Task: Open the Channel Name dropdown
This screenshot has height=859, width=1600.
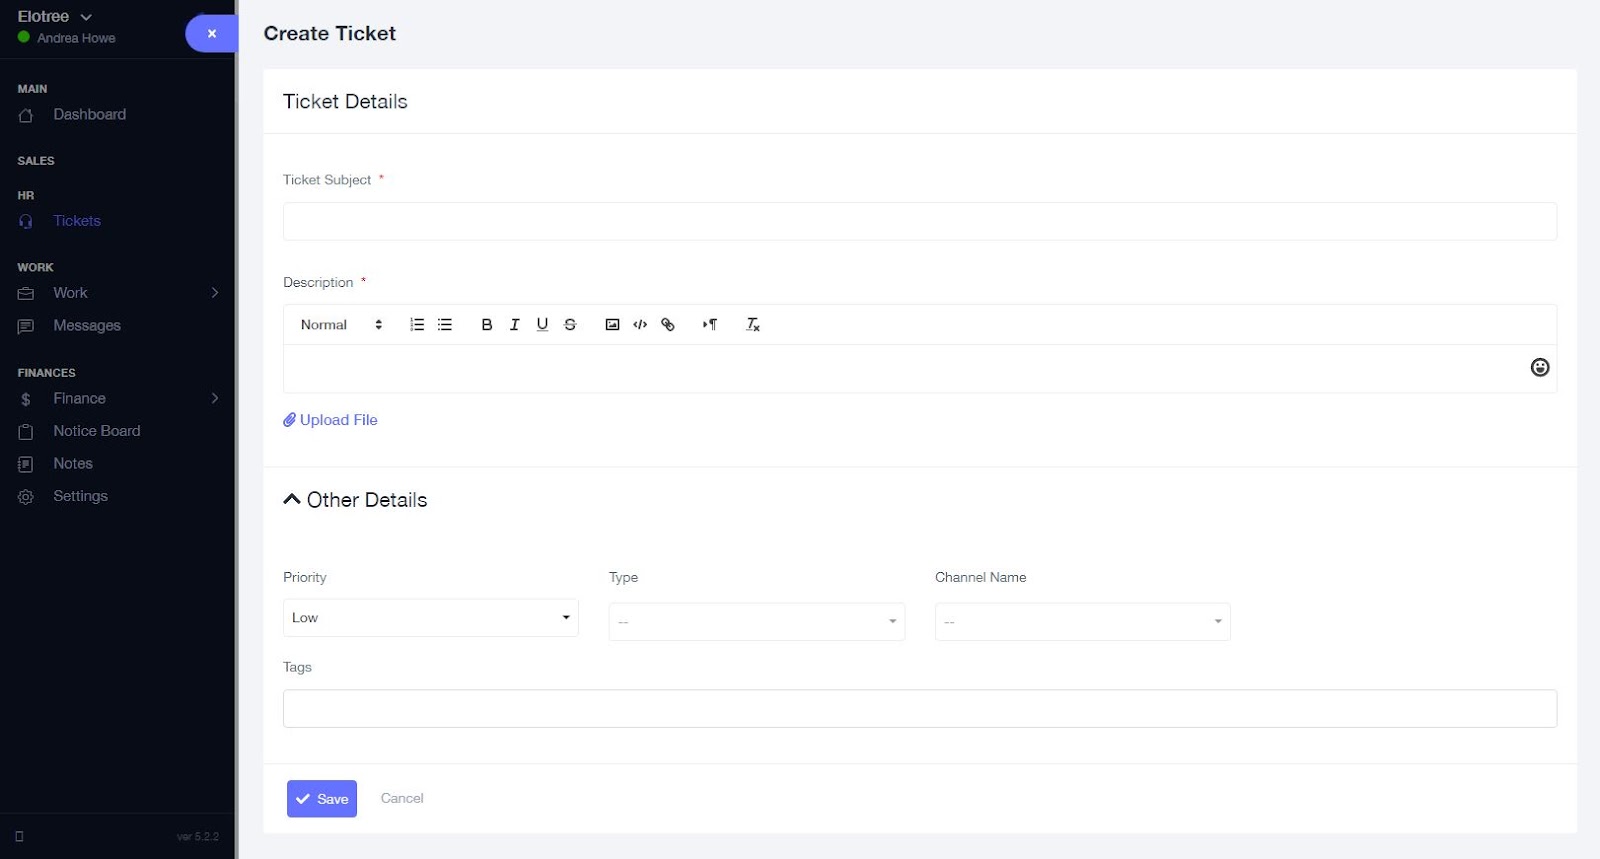Action: [x=1083, y=622]
